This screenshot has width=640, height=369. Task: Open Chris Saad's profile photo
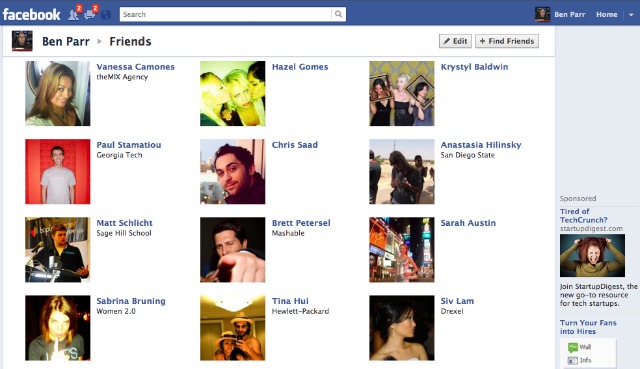(x=233, y=171)
